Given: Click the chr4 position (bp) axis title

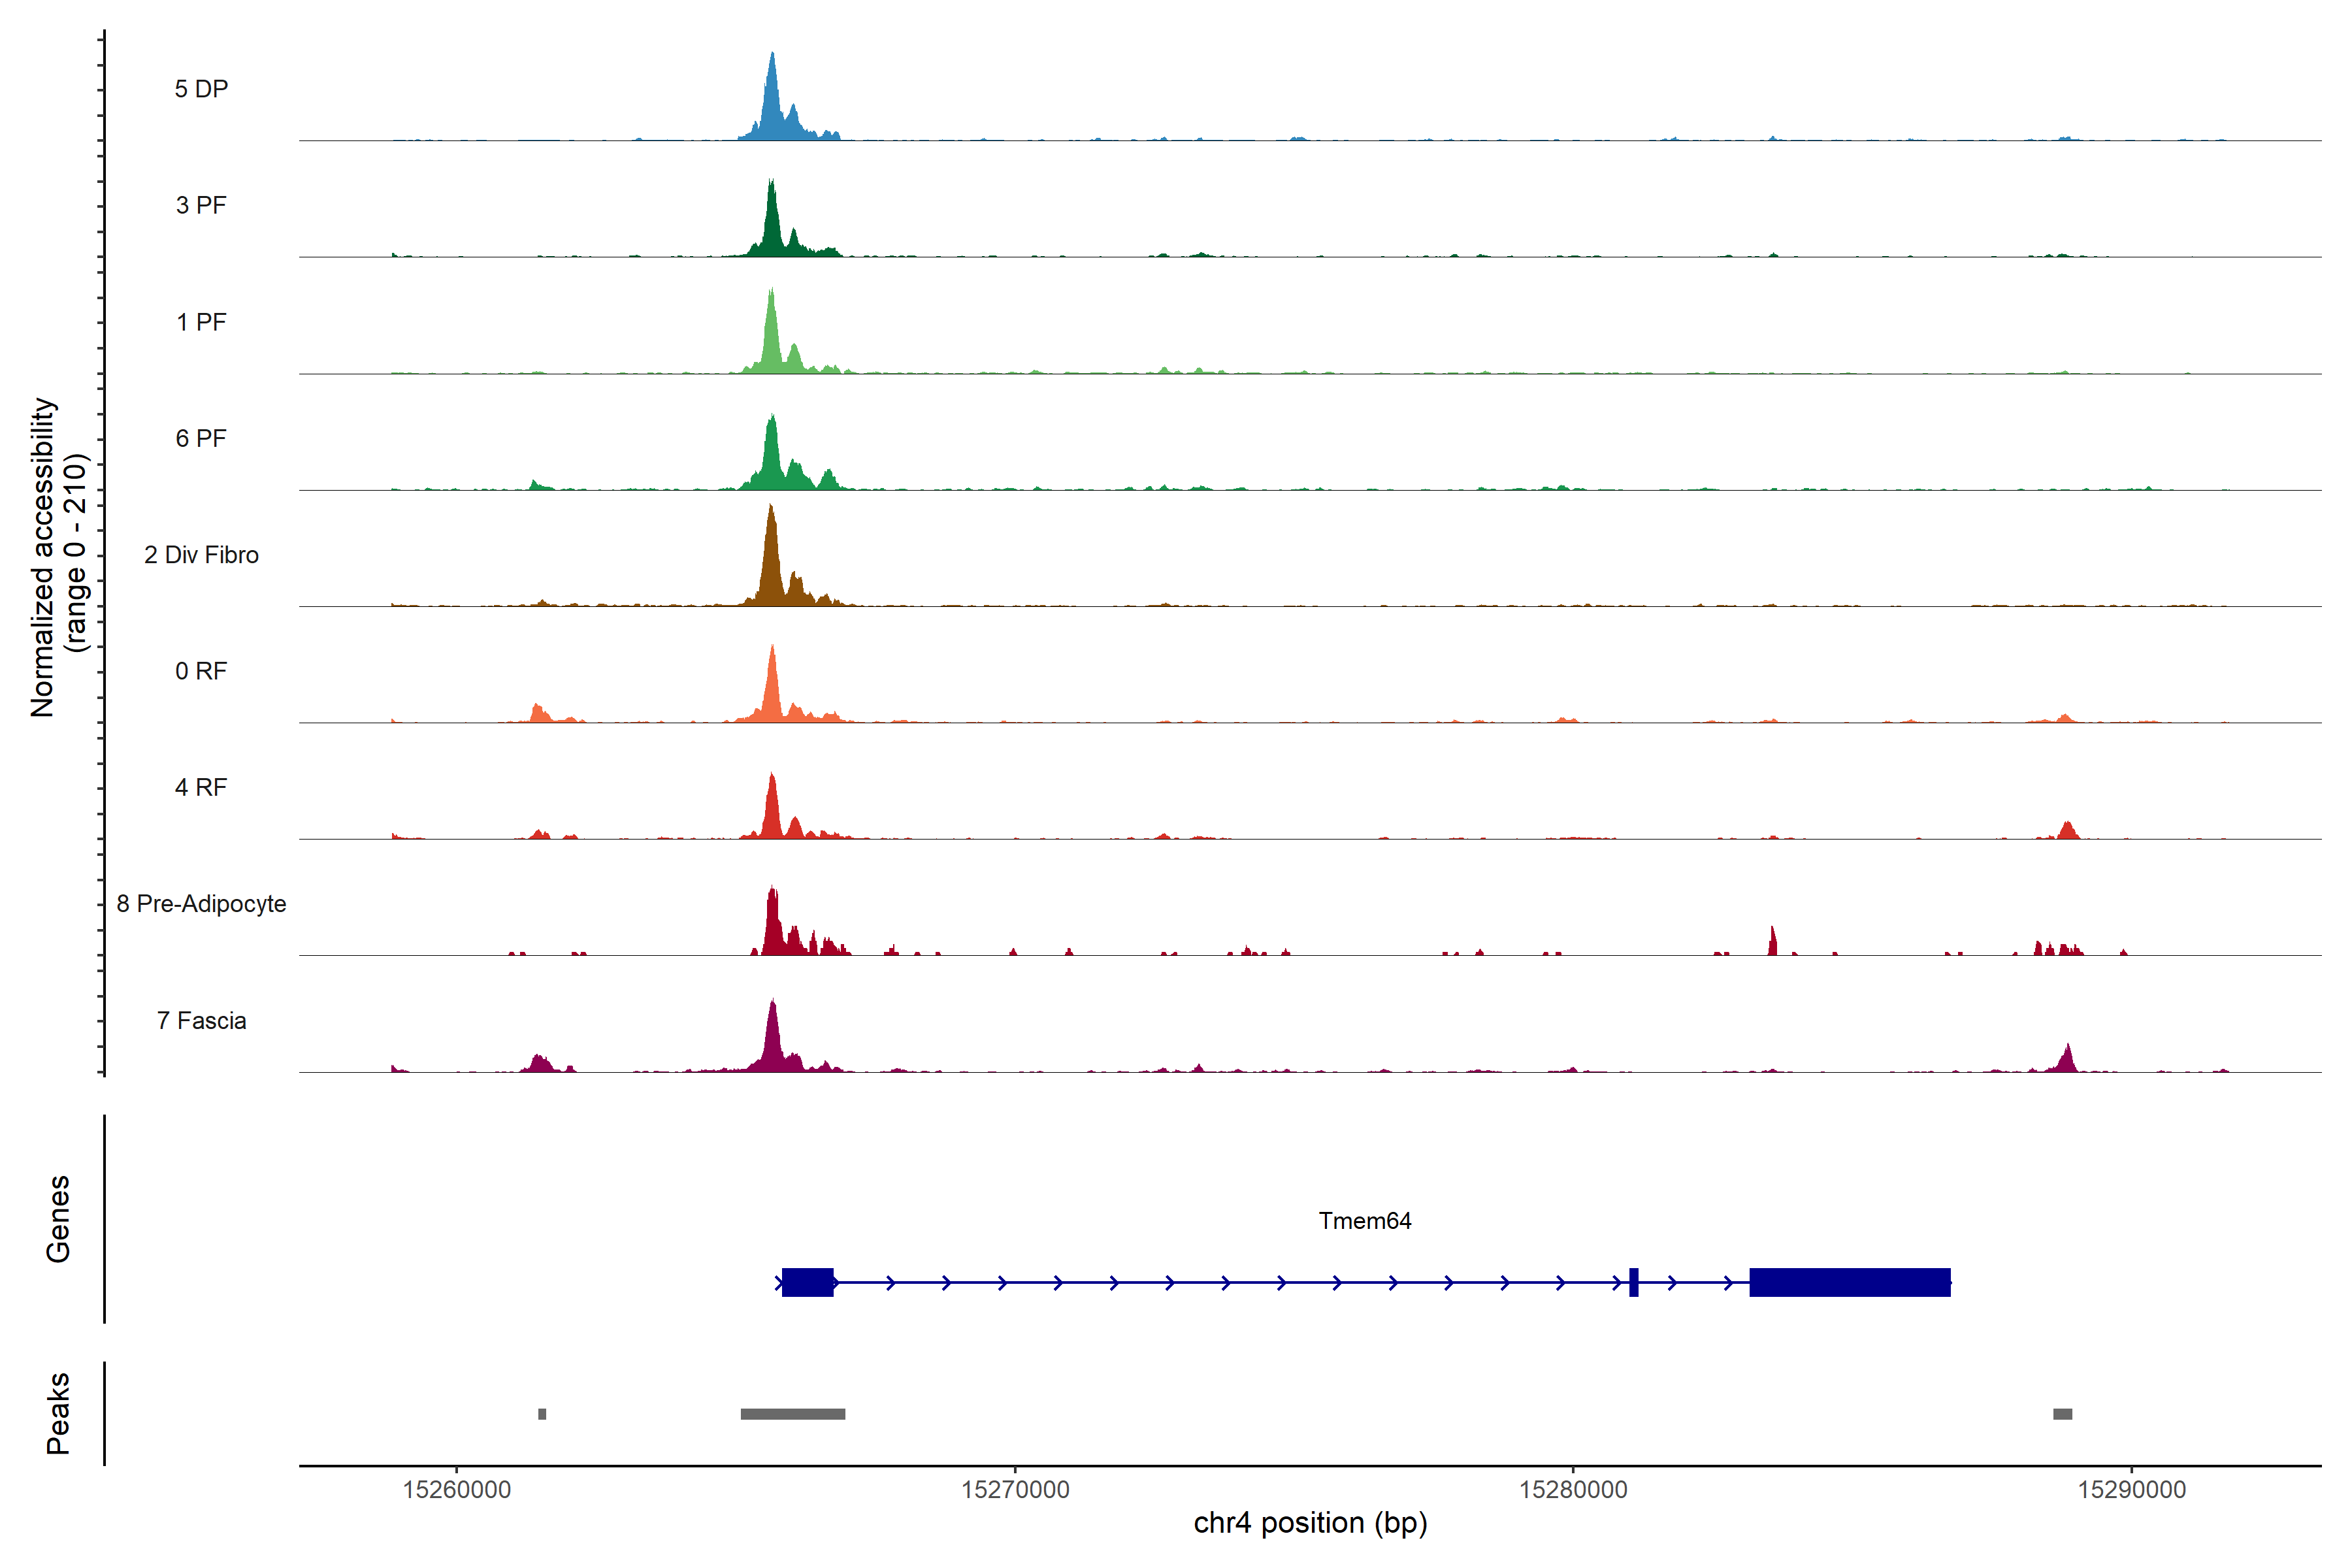Looking at the screenshot, I should [x=1310, y=1523].
